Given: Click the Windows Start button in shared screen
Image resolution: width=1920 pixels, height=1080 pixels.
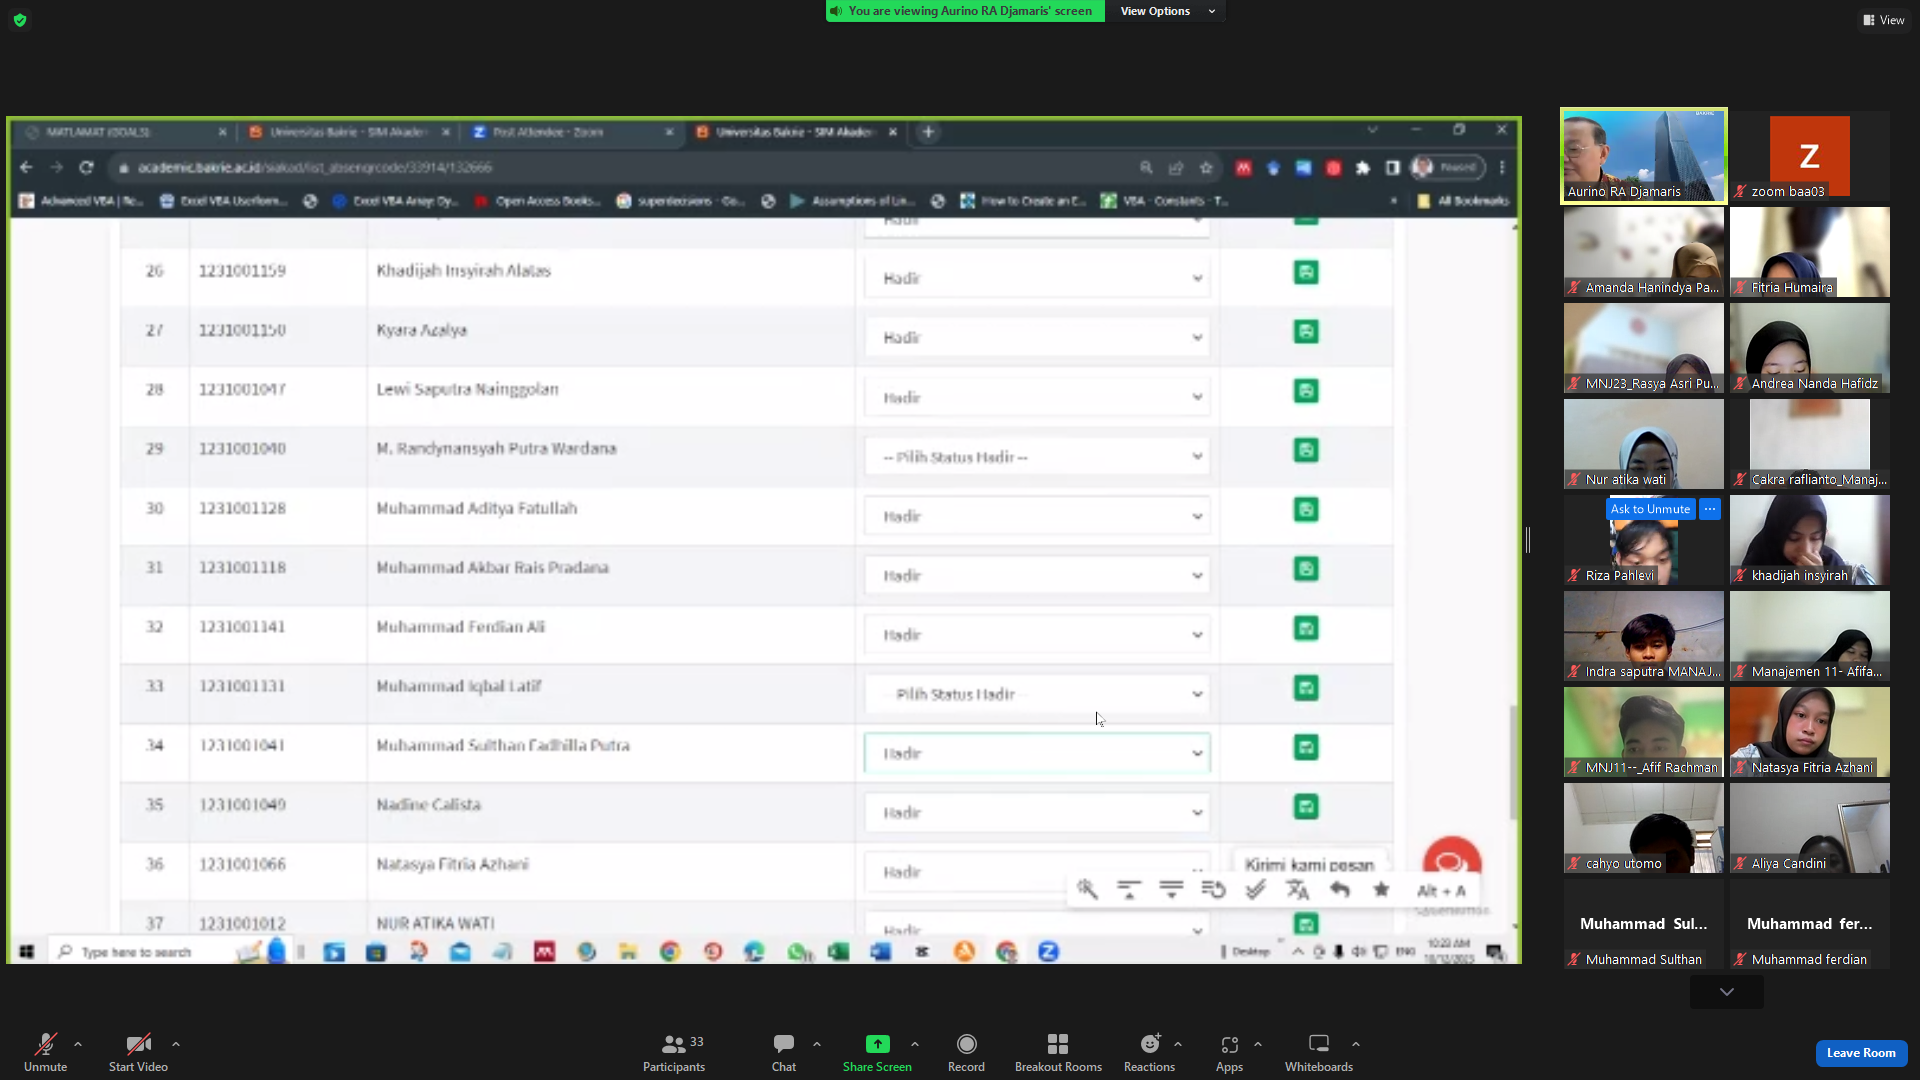Looking at the screenshot, I should (x=27, y=951).
